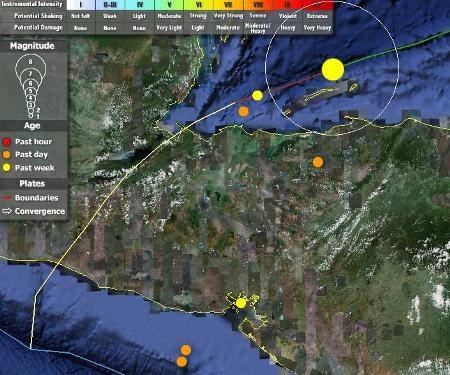Click the 'Strong' shaking cell
This screenshot has width=450, height=375.
(198, 16)
